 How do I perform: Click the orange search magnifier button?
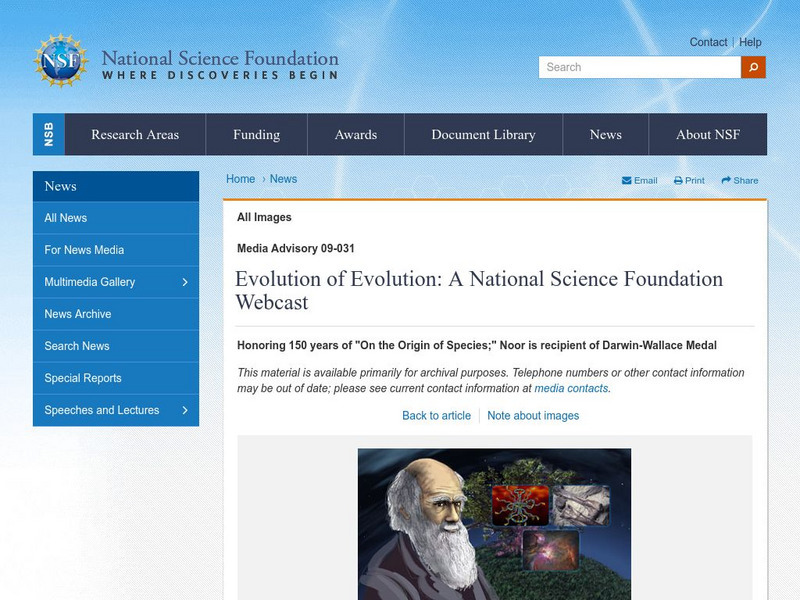(x=753, y=67)
